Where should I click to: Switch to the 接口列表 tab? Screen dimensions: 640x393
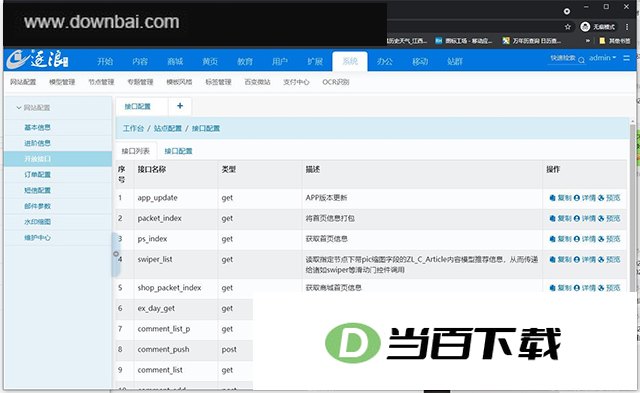pyautogui.click(x=136, y=151)
